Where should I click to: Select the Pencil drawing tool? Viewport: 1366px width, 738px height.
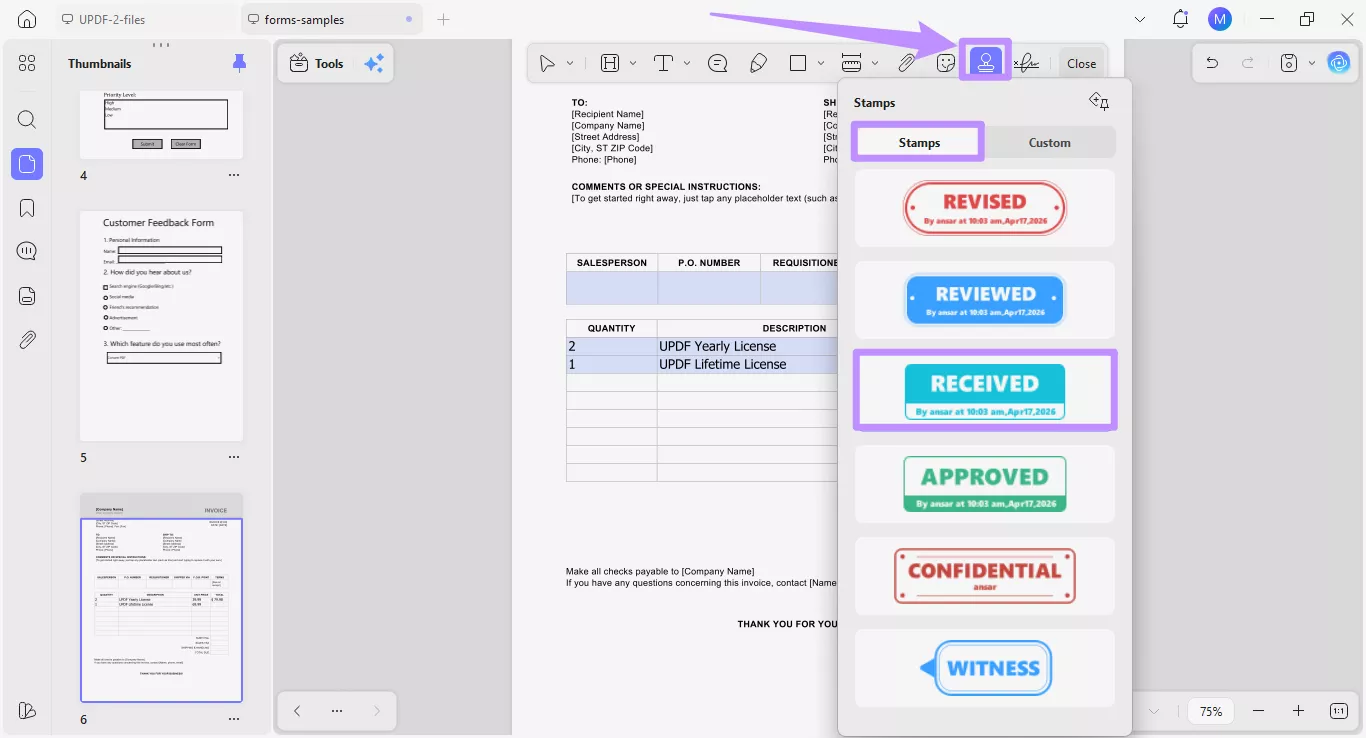758,63
